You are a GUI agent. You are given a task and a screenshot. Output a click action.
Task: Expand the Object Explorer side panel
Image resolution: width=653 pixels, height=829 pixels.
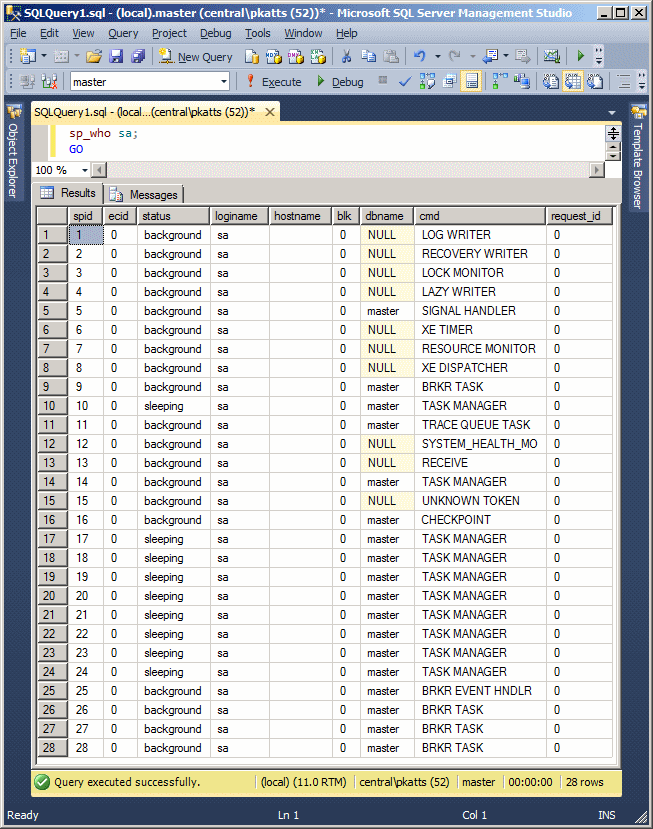(x=14, y=153)
